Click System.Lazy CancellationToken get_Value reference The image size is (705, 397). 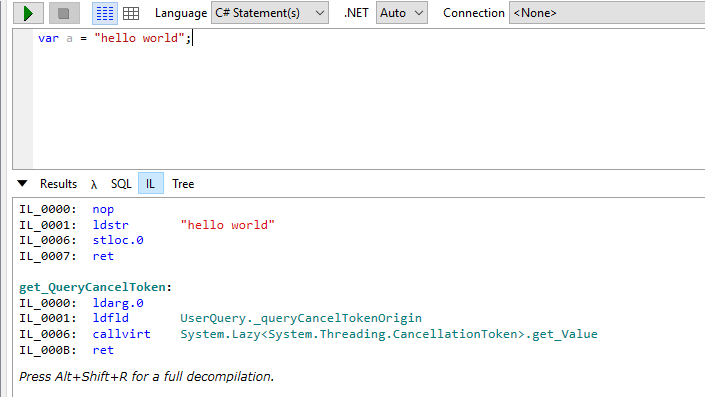point(389,334)
